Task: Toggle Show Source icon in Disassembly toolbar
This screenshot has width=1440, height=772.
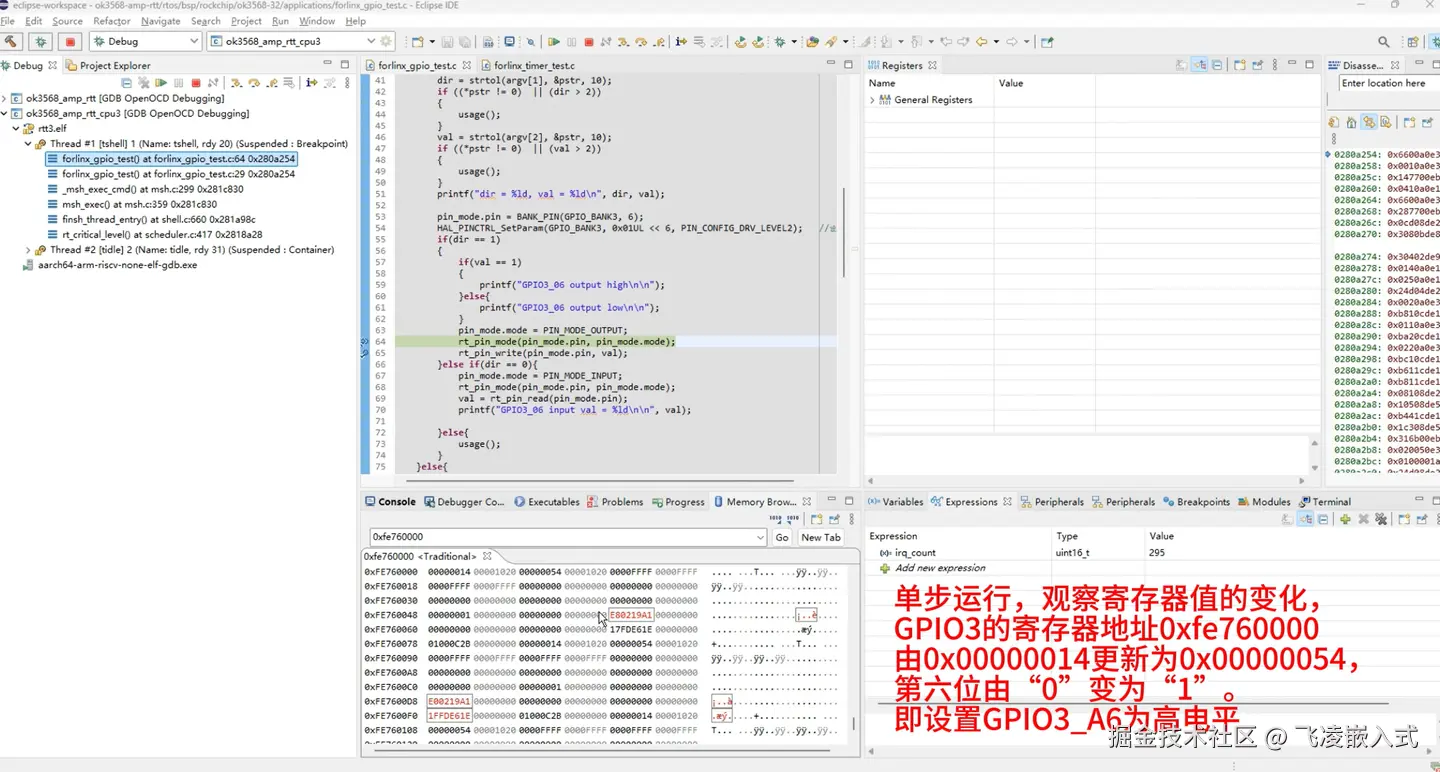Action: pos(1385,122)
